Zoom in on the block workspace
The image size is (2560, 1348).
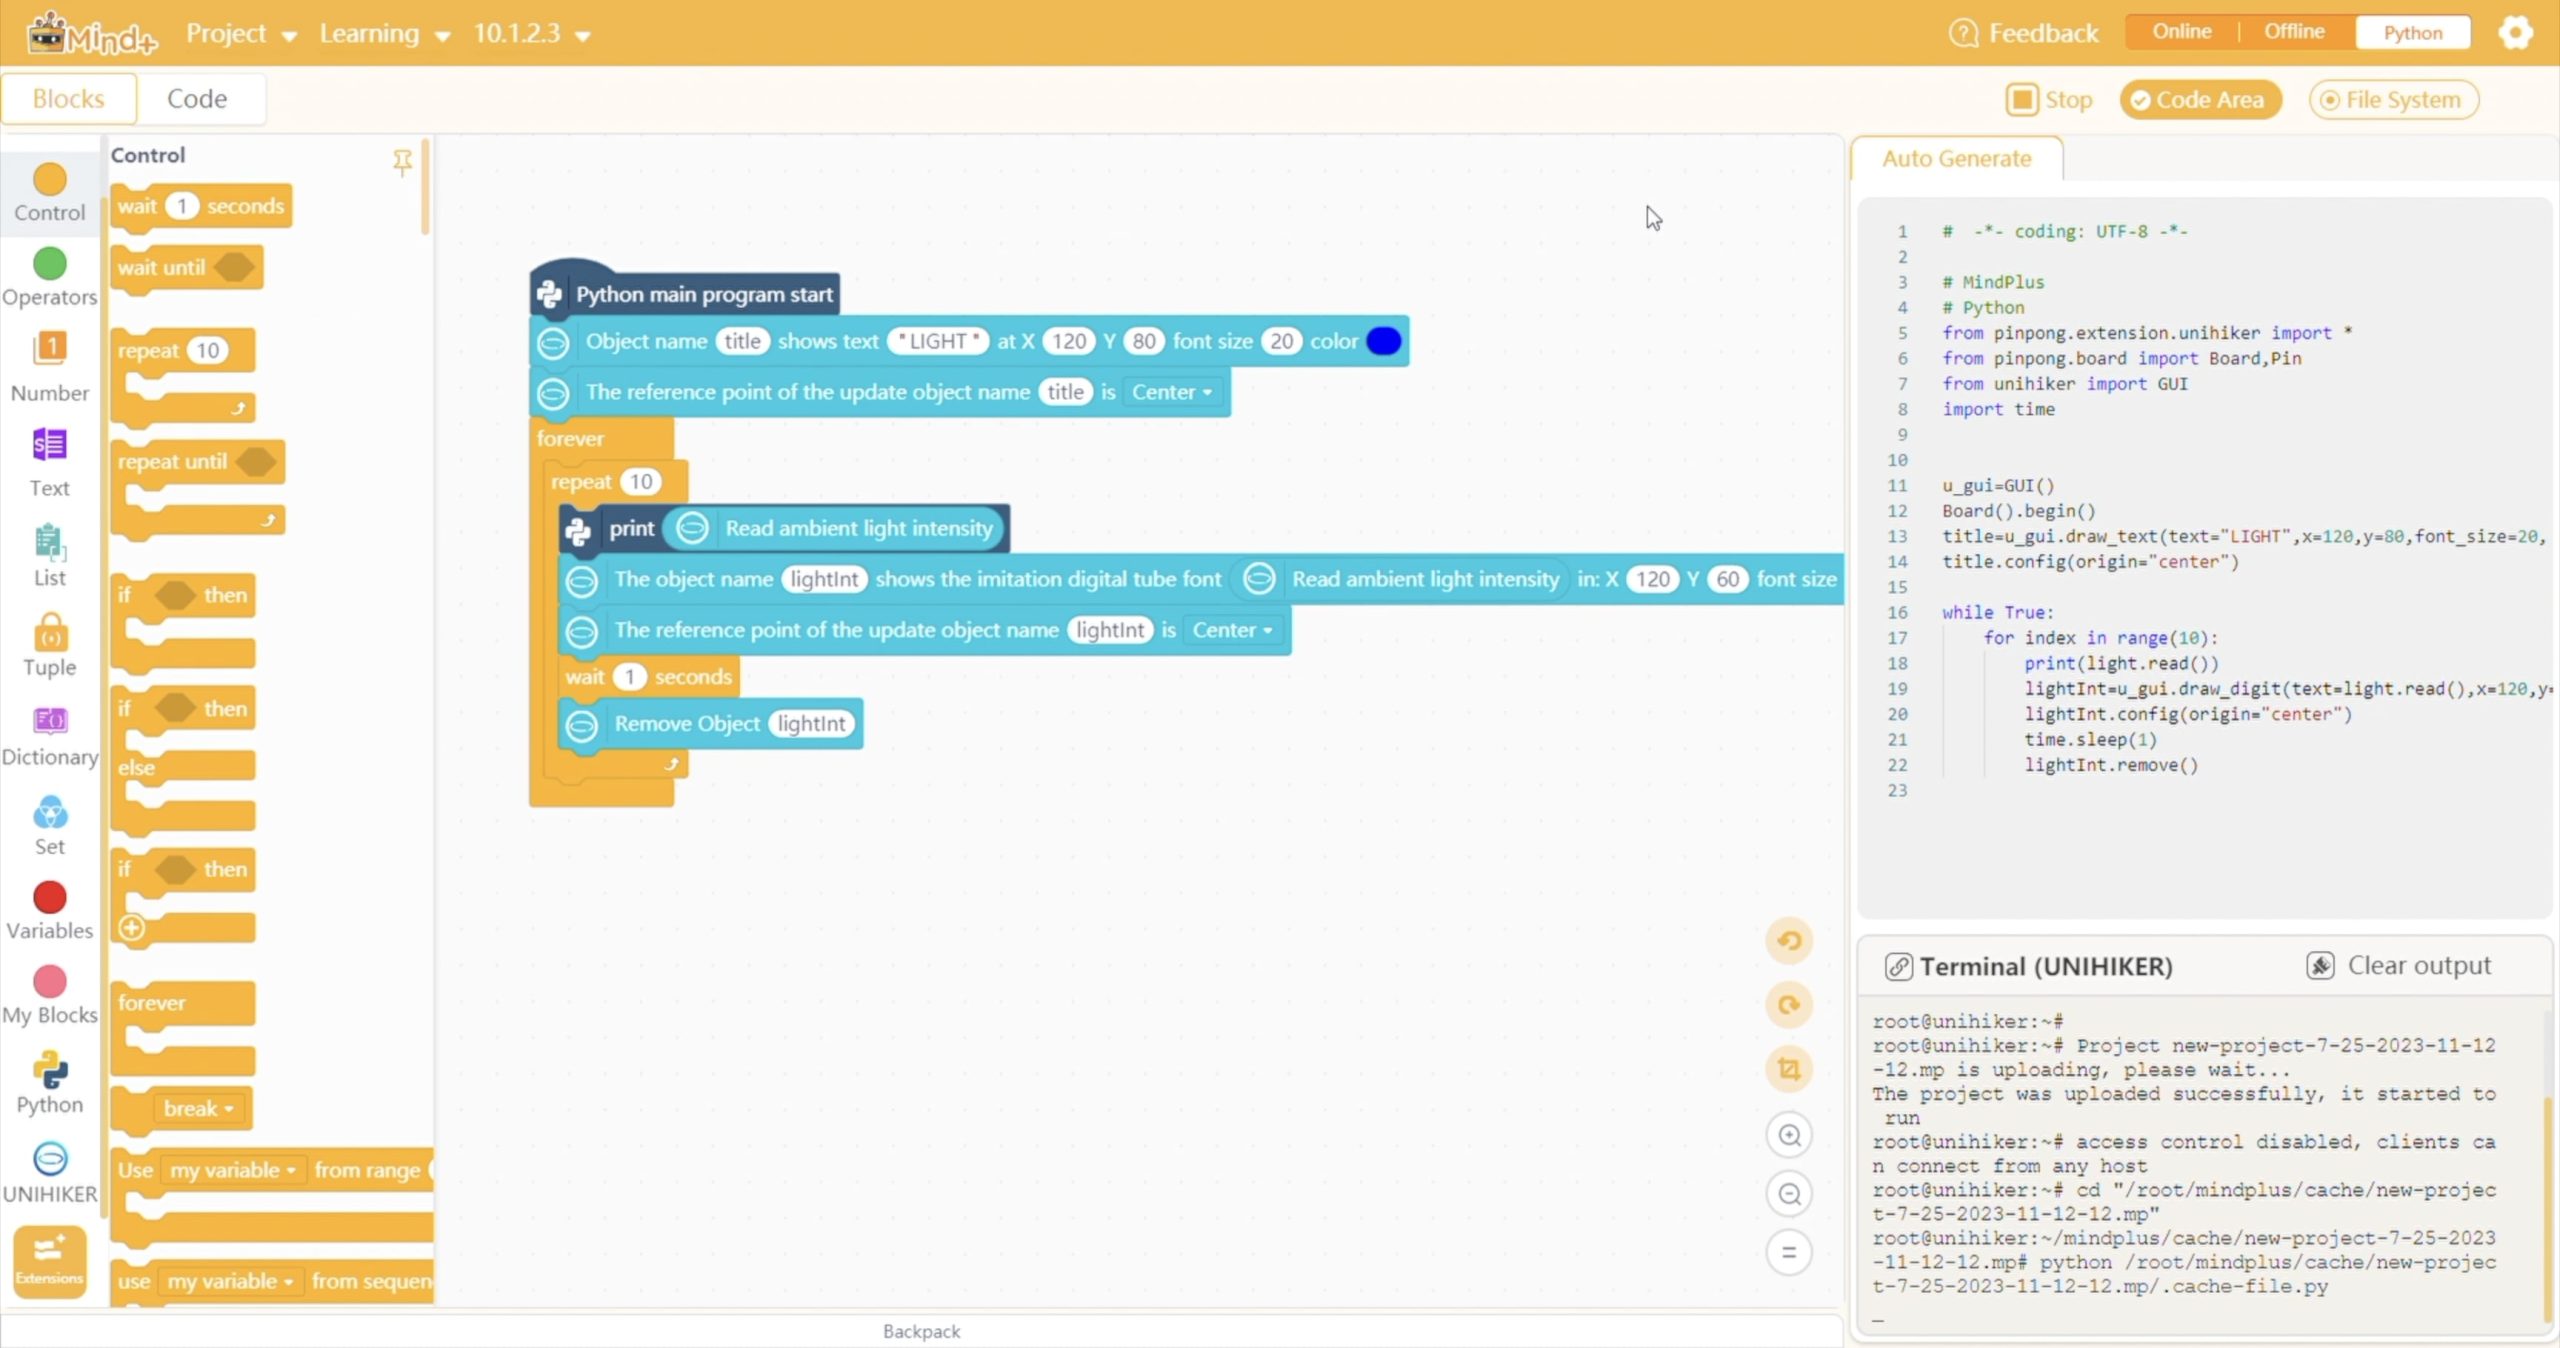pos(1789,1135)
